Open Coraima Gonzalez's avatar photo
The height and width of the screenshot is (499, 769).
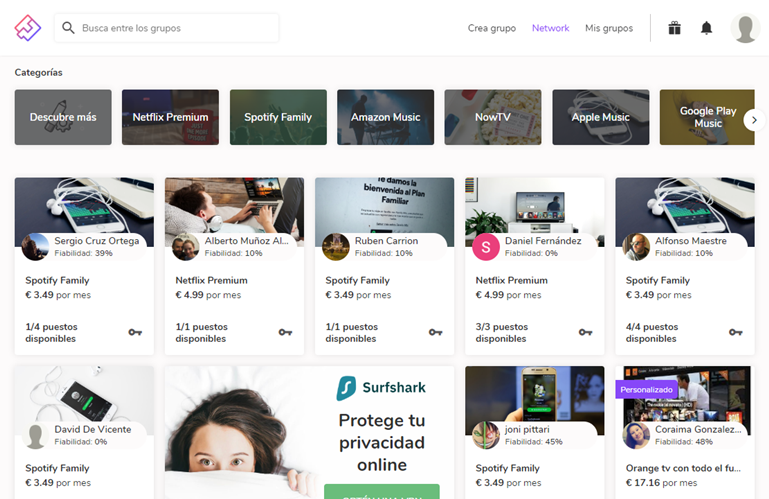(x=636, y=435)
